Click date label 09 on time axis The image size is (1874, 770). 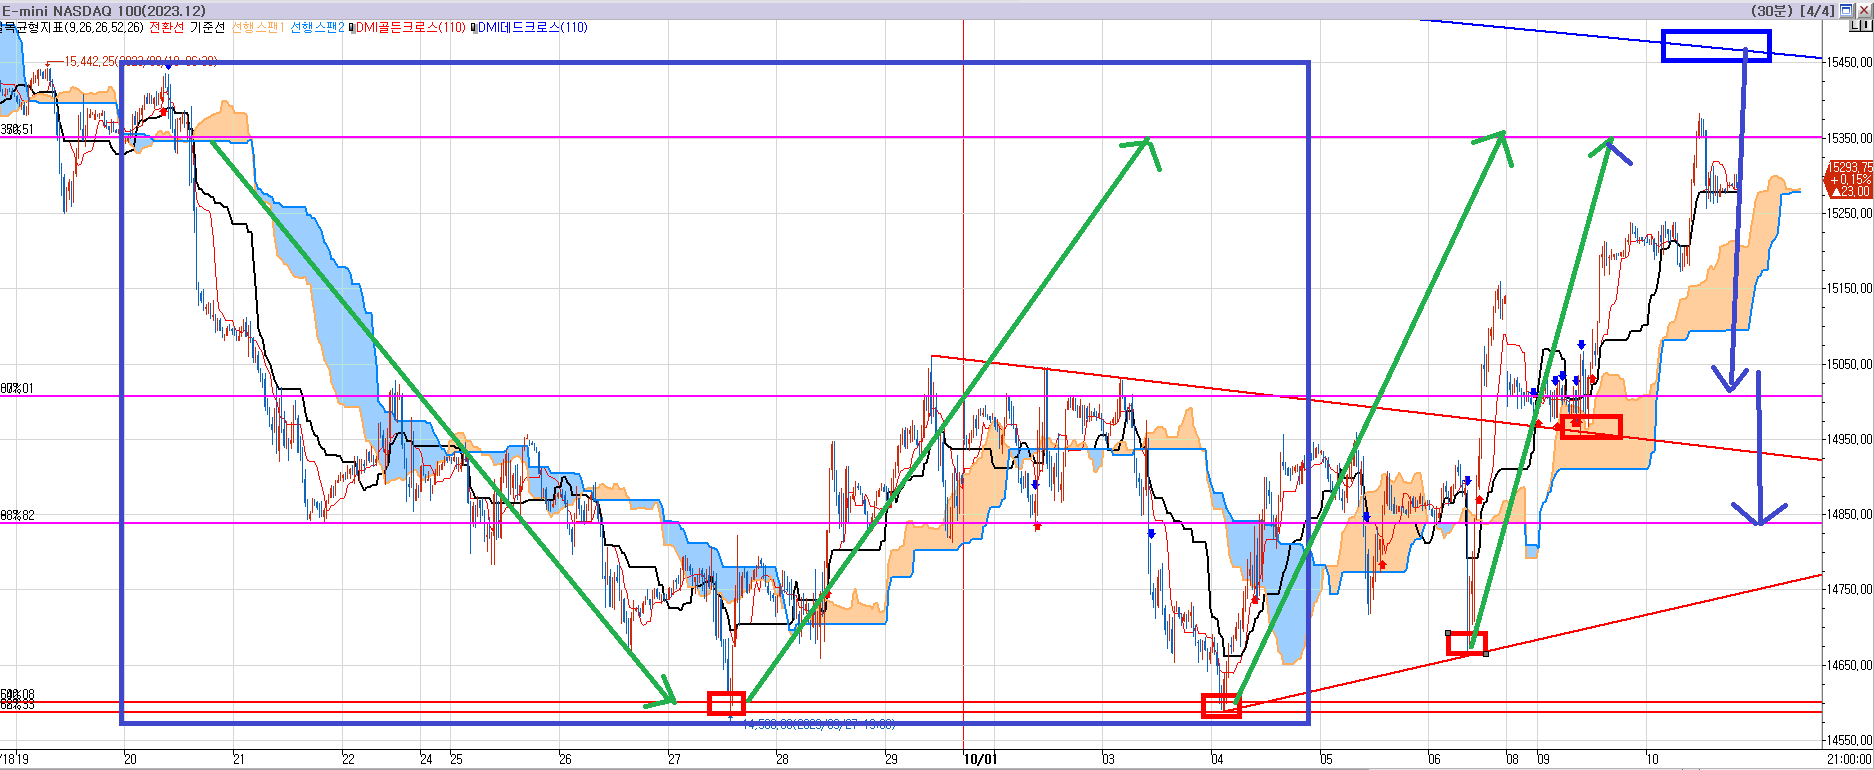tap(1543, 759)
